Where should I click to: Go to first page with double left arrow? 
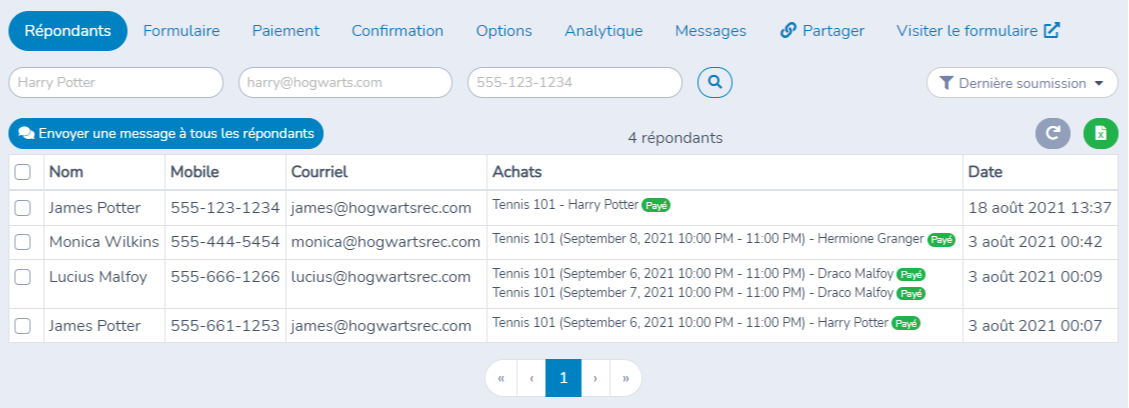tap(501, 378)
